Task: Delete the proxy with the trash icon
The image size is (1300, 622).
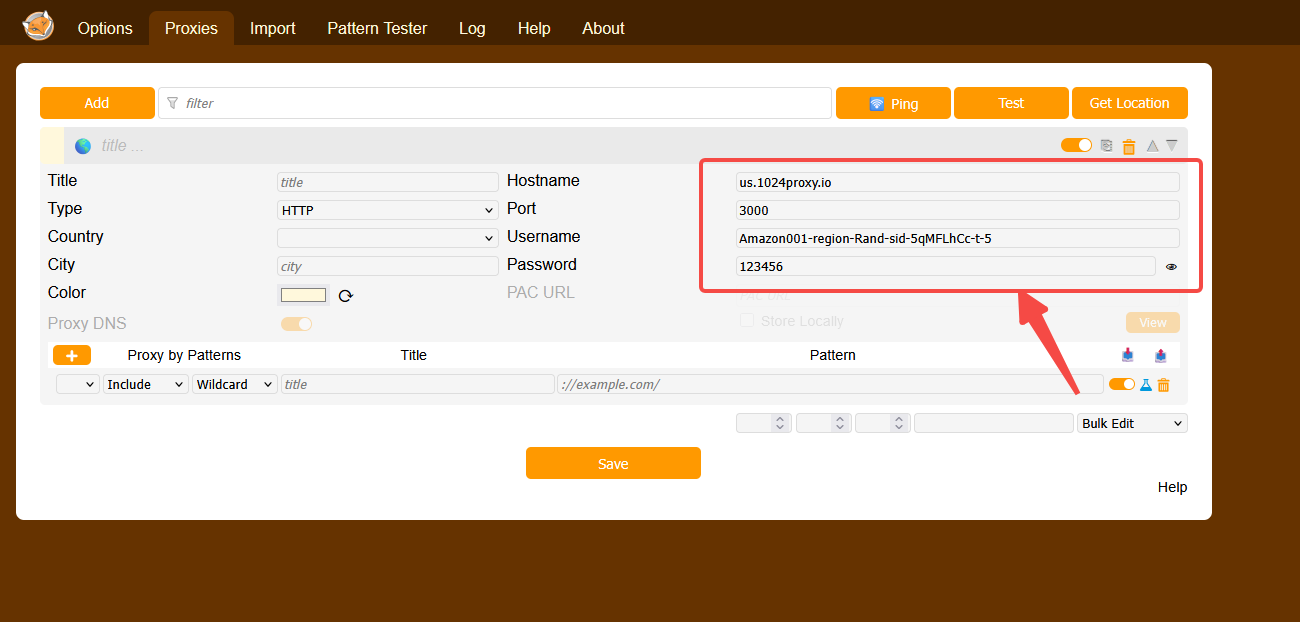Action: coord(1129,146)
